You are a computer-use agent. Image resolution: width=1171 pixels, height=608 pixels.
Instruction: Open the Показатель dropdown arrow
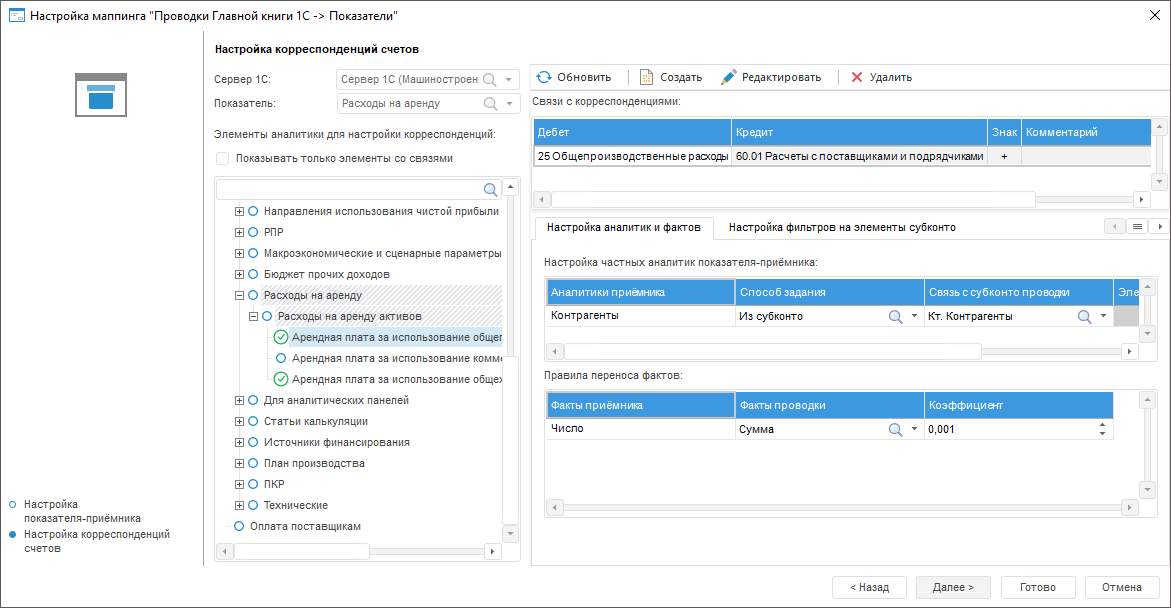[x=510, y=103]
